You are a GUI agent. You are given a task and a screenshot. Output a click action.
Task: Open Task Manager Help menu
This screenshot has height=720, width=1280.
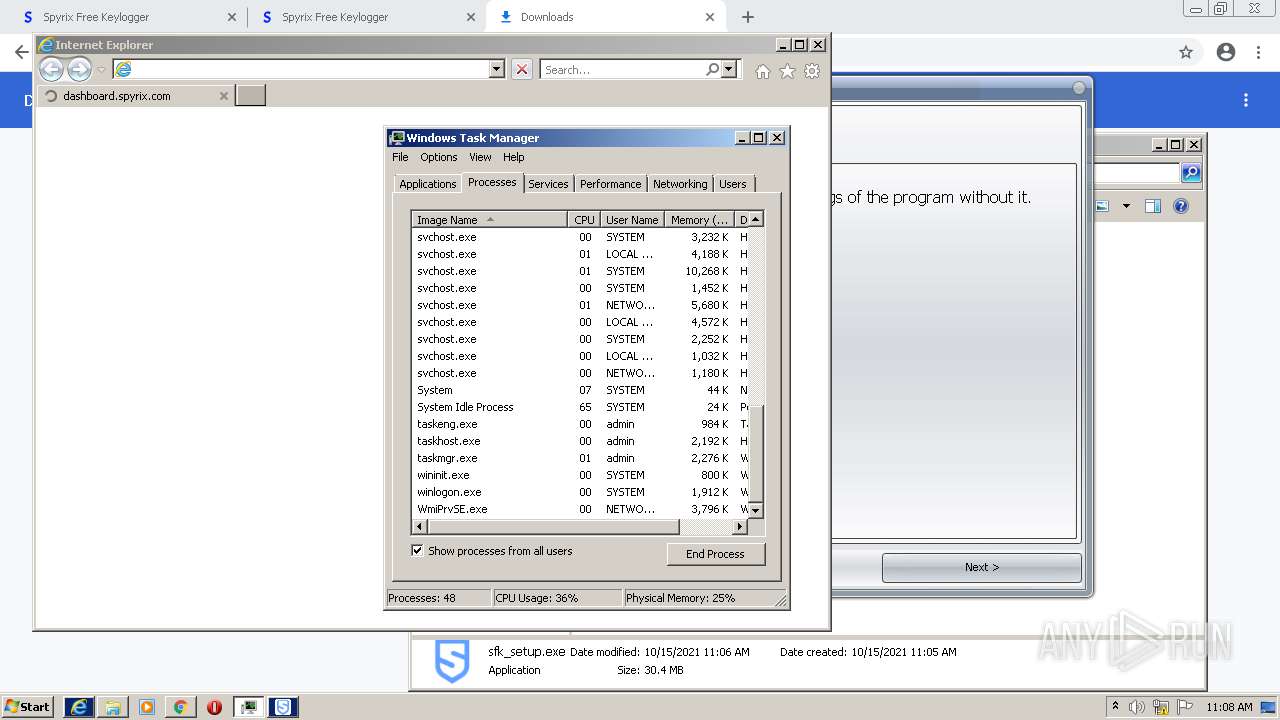(x=513, y=157)
